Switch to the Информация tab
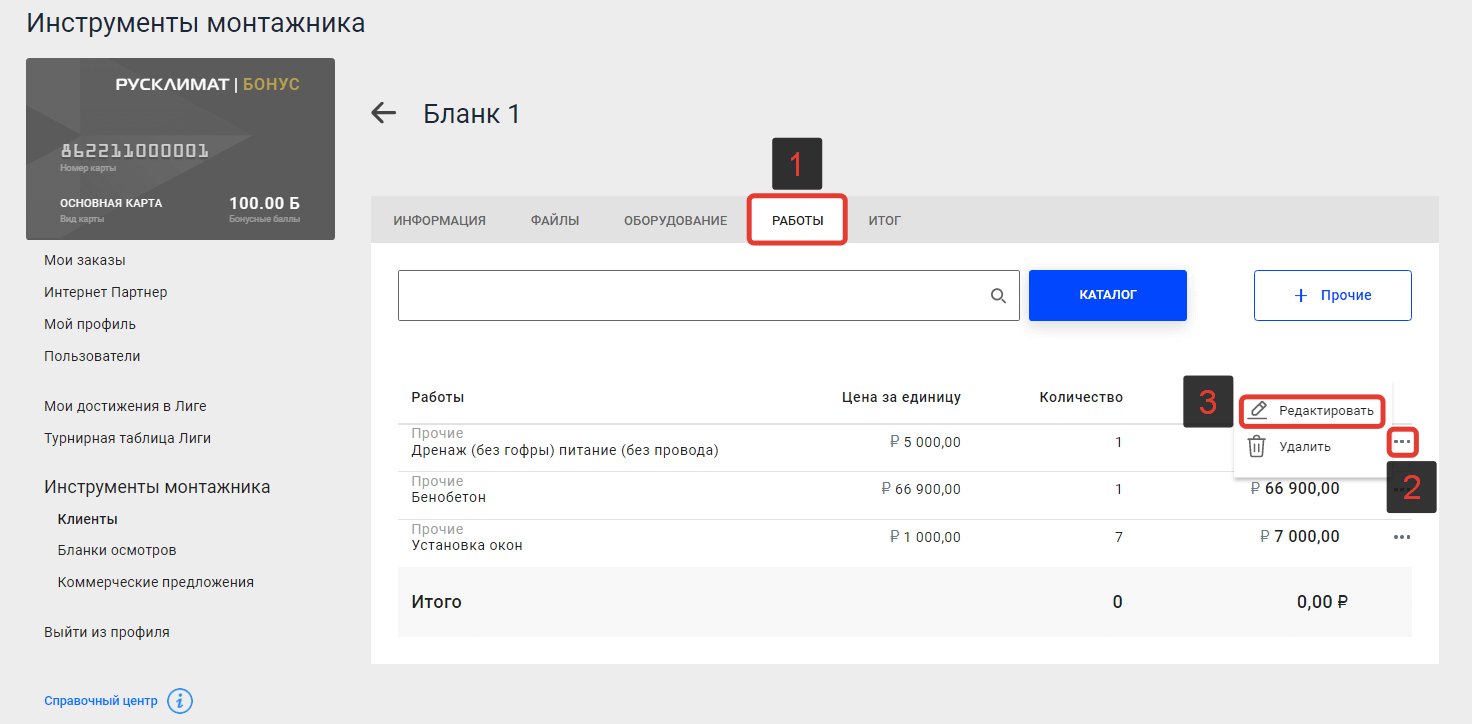The width and height of the screenshot is (1472, 724). pyautogui.click(x=439, y=221)
